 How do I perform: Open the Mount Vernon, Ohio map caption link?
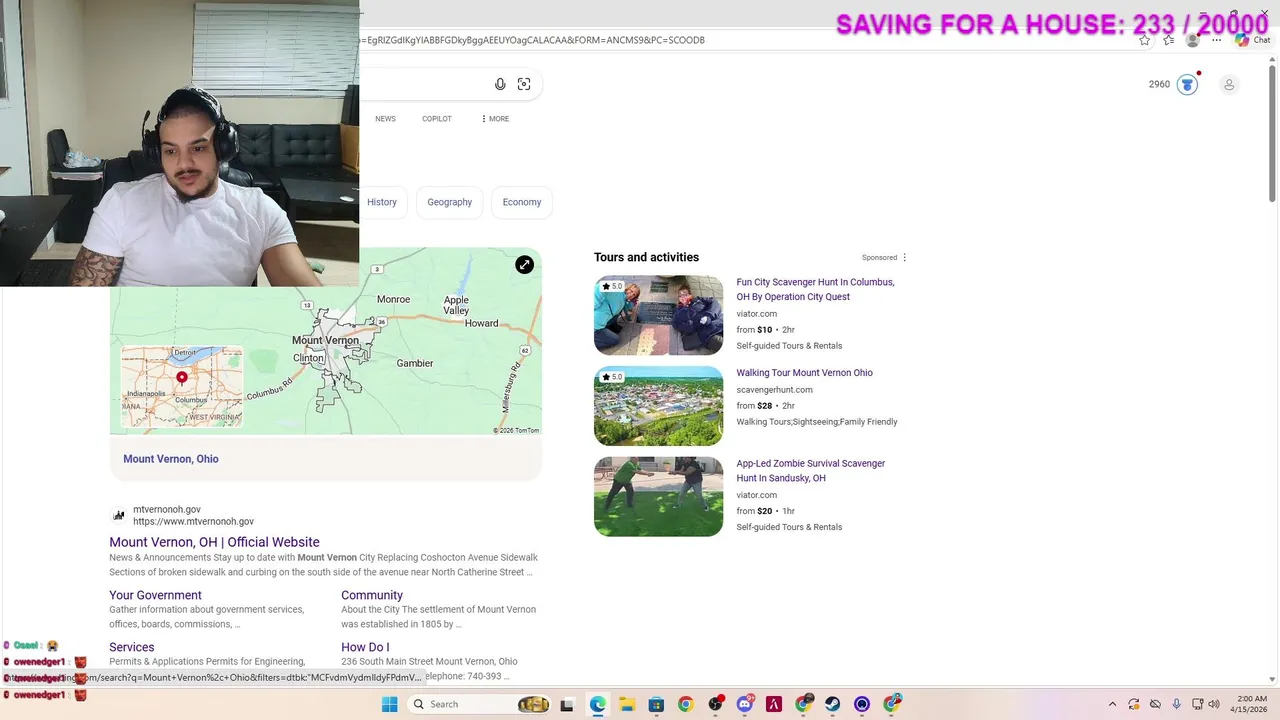pyautogui.click(x=171, y=459)
